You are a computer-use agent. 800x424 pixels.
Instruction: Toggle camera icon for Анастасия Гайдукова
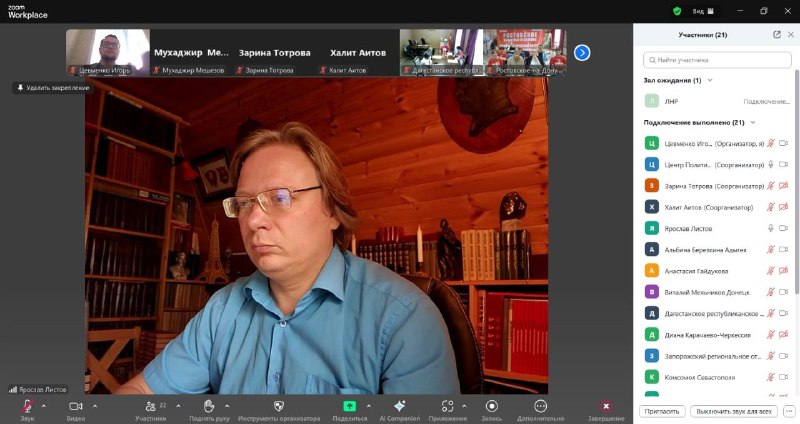tap(784, 270)
